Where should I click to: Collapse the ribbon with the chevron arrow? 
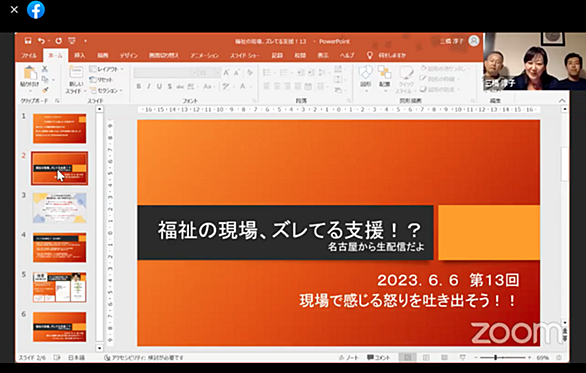coord(562,101)
